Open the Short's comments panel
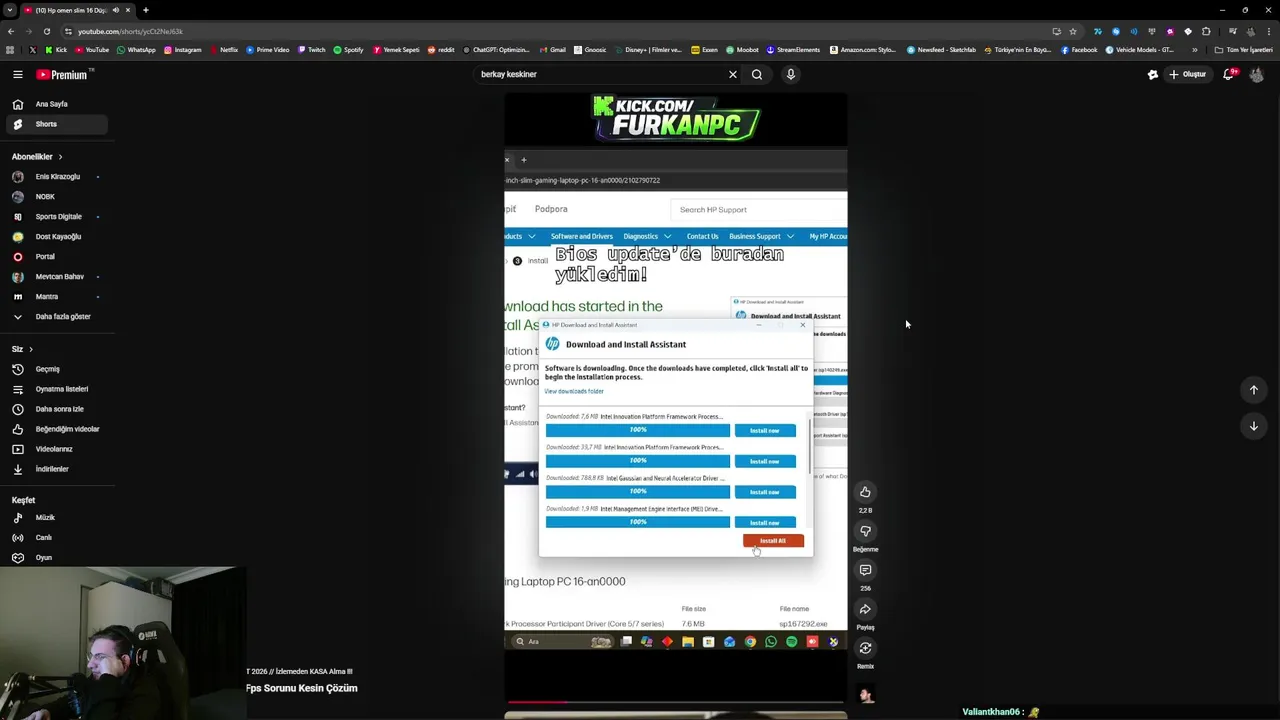 pos(865,570)
